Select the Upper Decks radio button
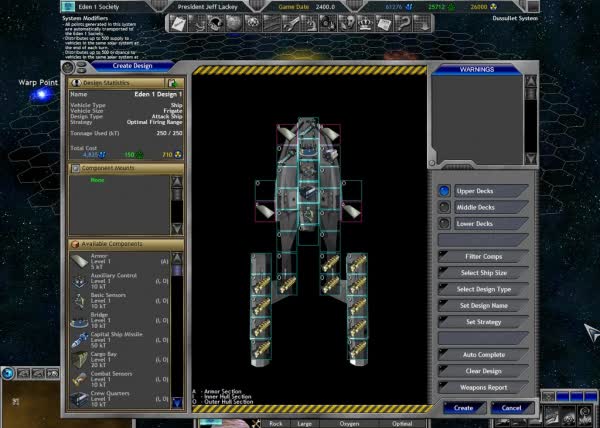Screen dimensions: 600x428 [444, 191]
